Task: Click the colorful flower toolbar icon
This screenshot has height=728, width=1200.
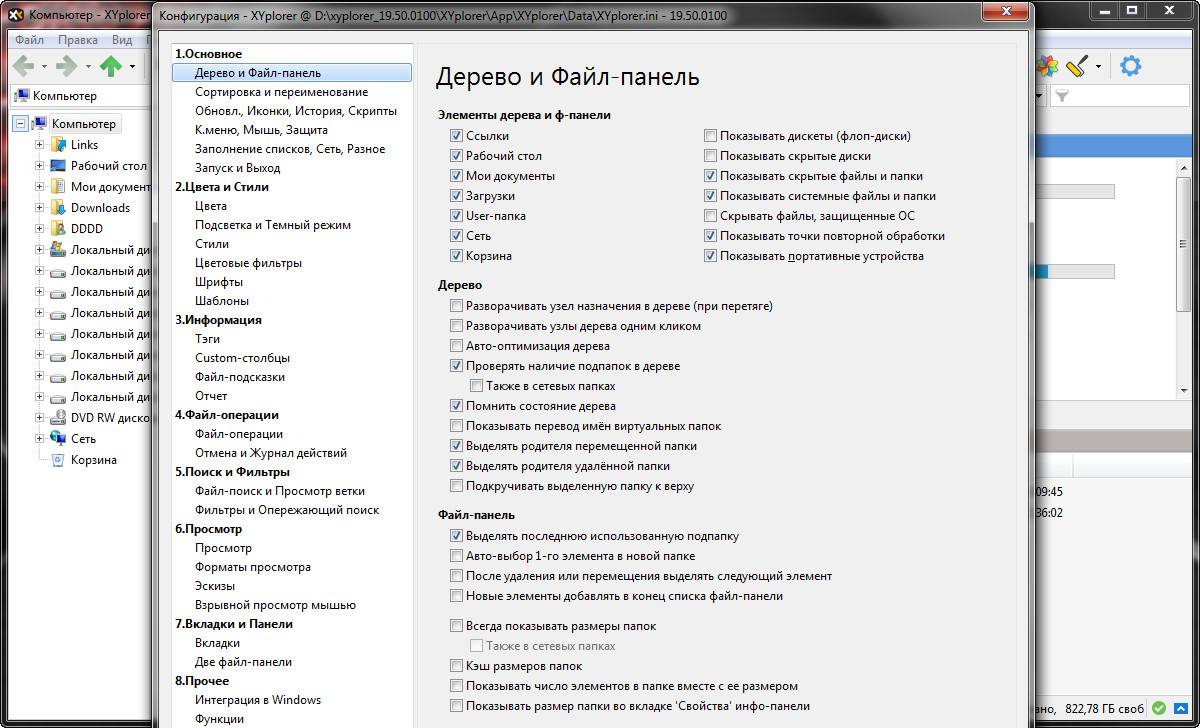Action: (x=1047, y=67)
